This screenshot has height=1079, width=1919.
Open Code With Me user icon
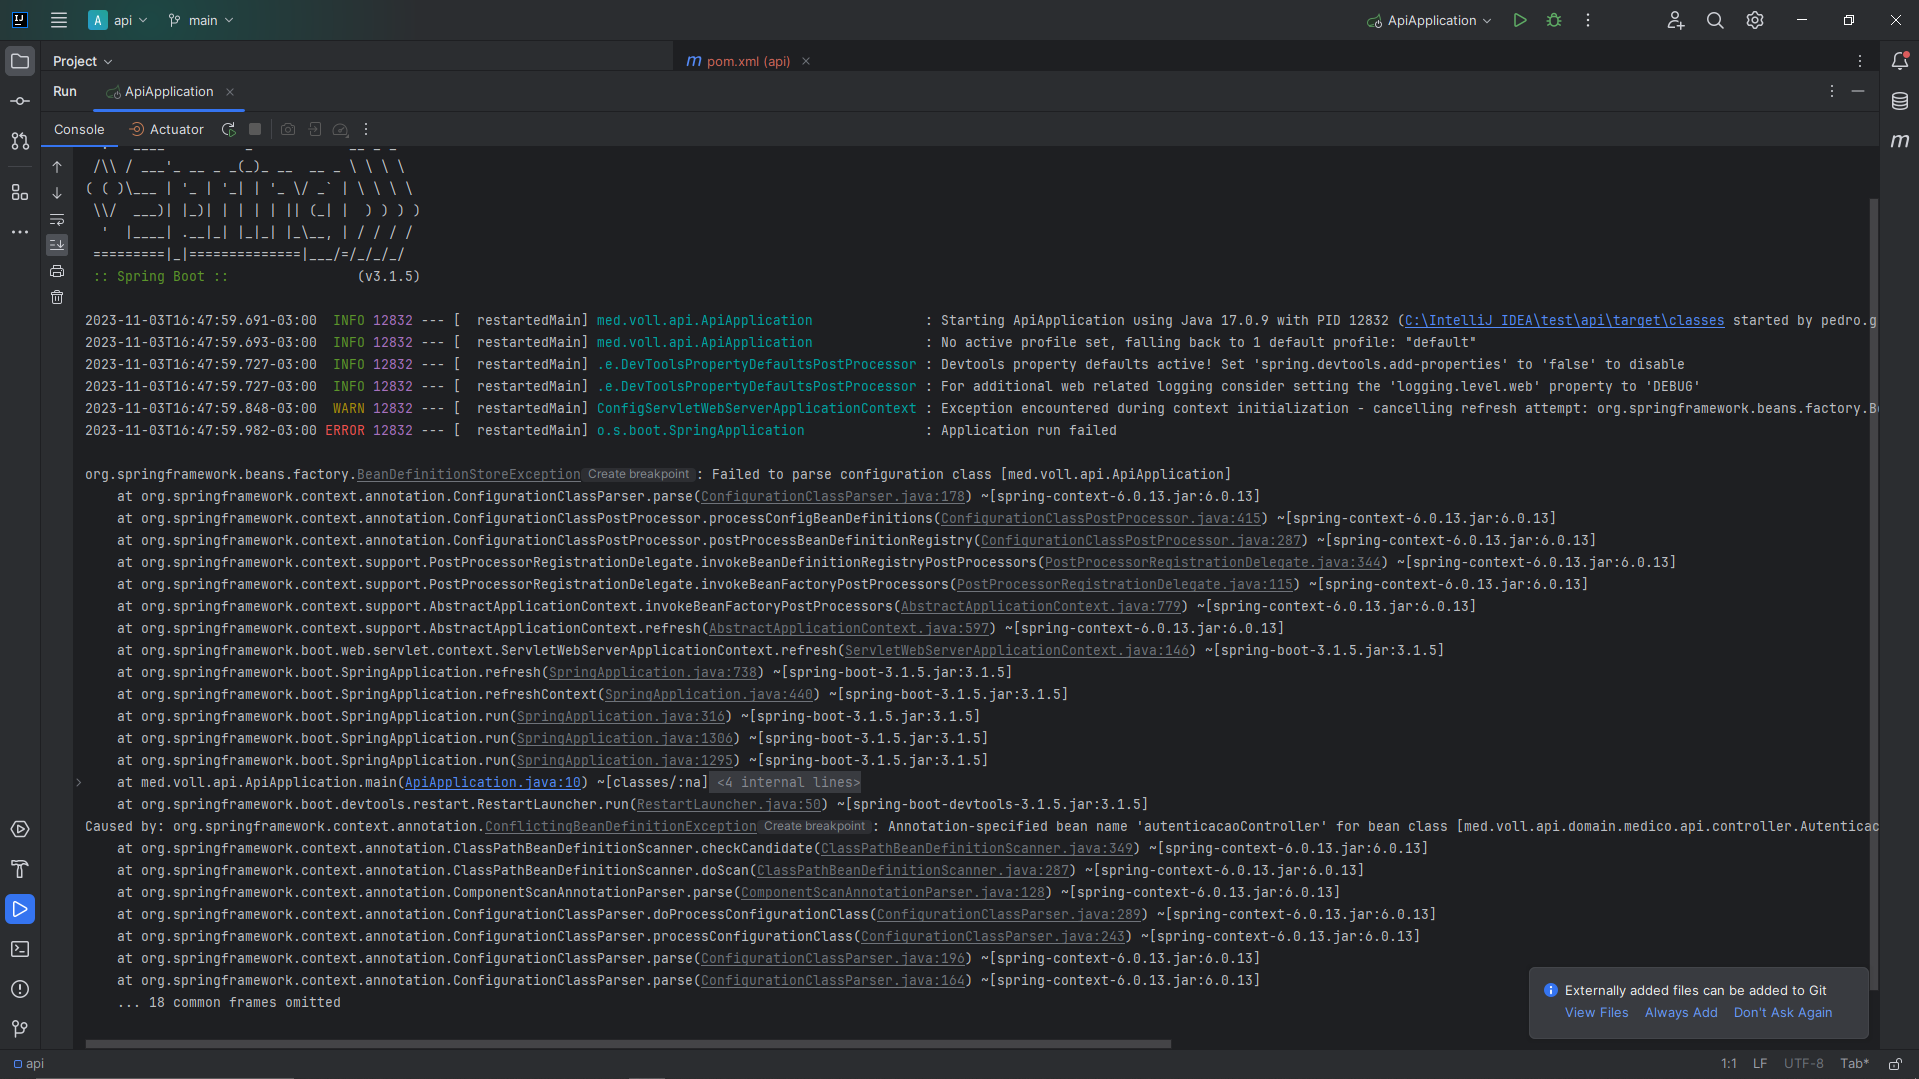click(x=1676, y=20)
